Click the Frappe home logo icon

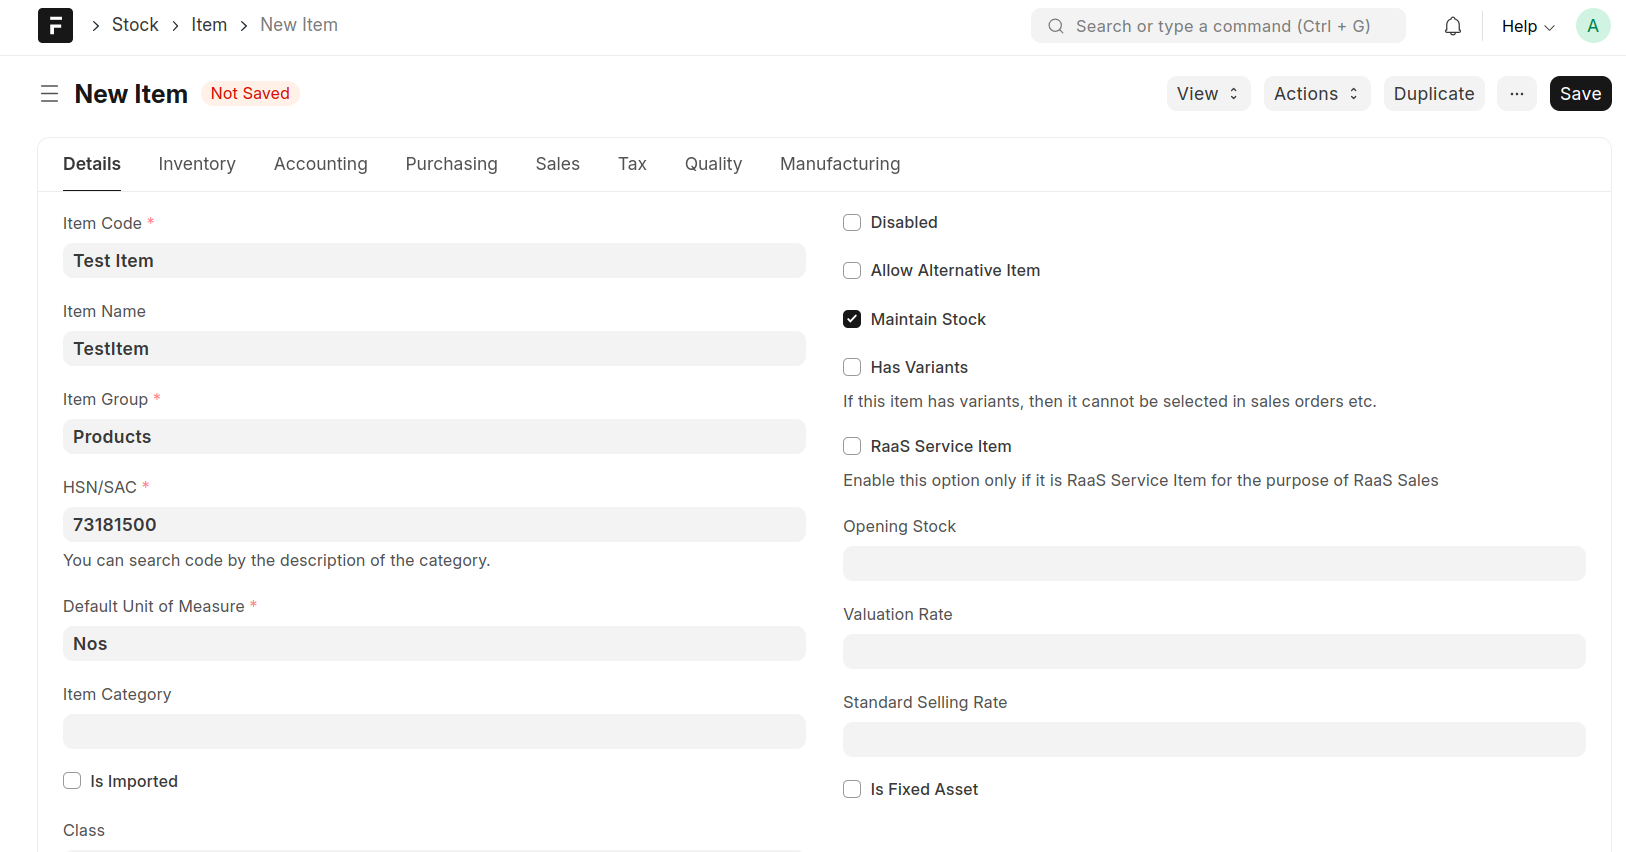[x=55, y=25]
